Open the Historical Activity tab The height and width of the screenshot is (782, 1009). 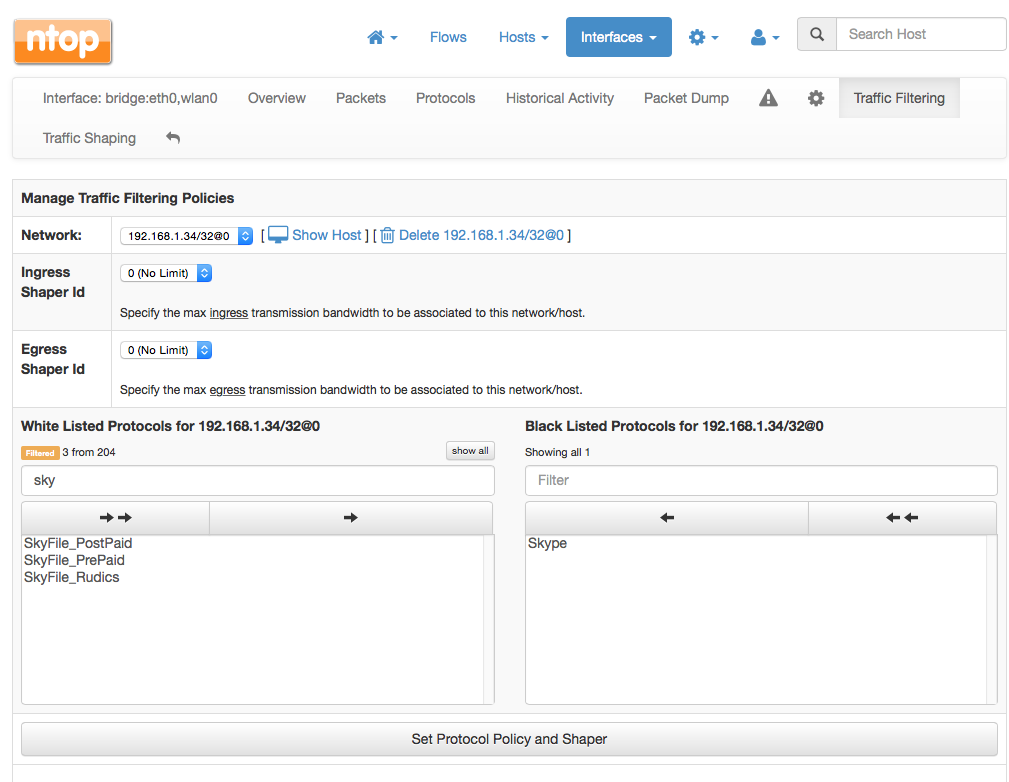[x=560, y=98]
